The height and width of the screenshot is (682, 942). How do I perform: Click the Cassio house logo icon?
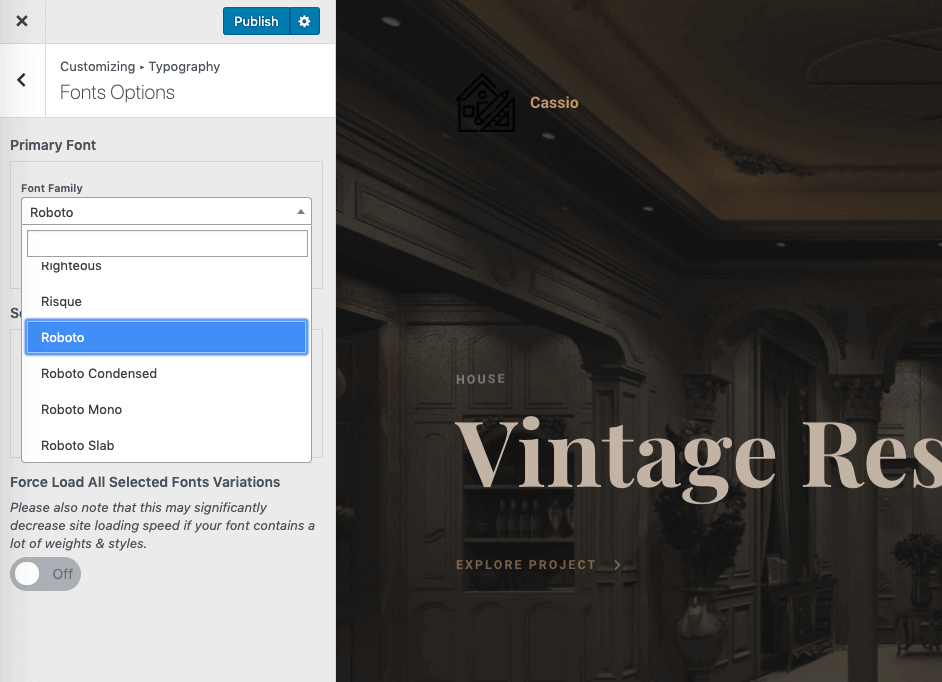pyautogui.click(x=486, y=103)
